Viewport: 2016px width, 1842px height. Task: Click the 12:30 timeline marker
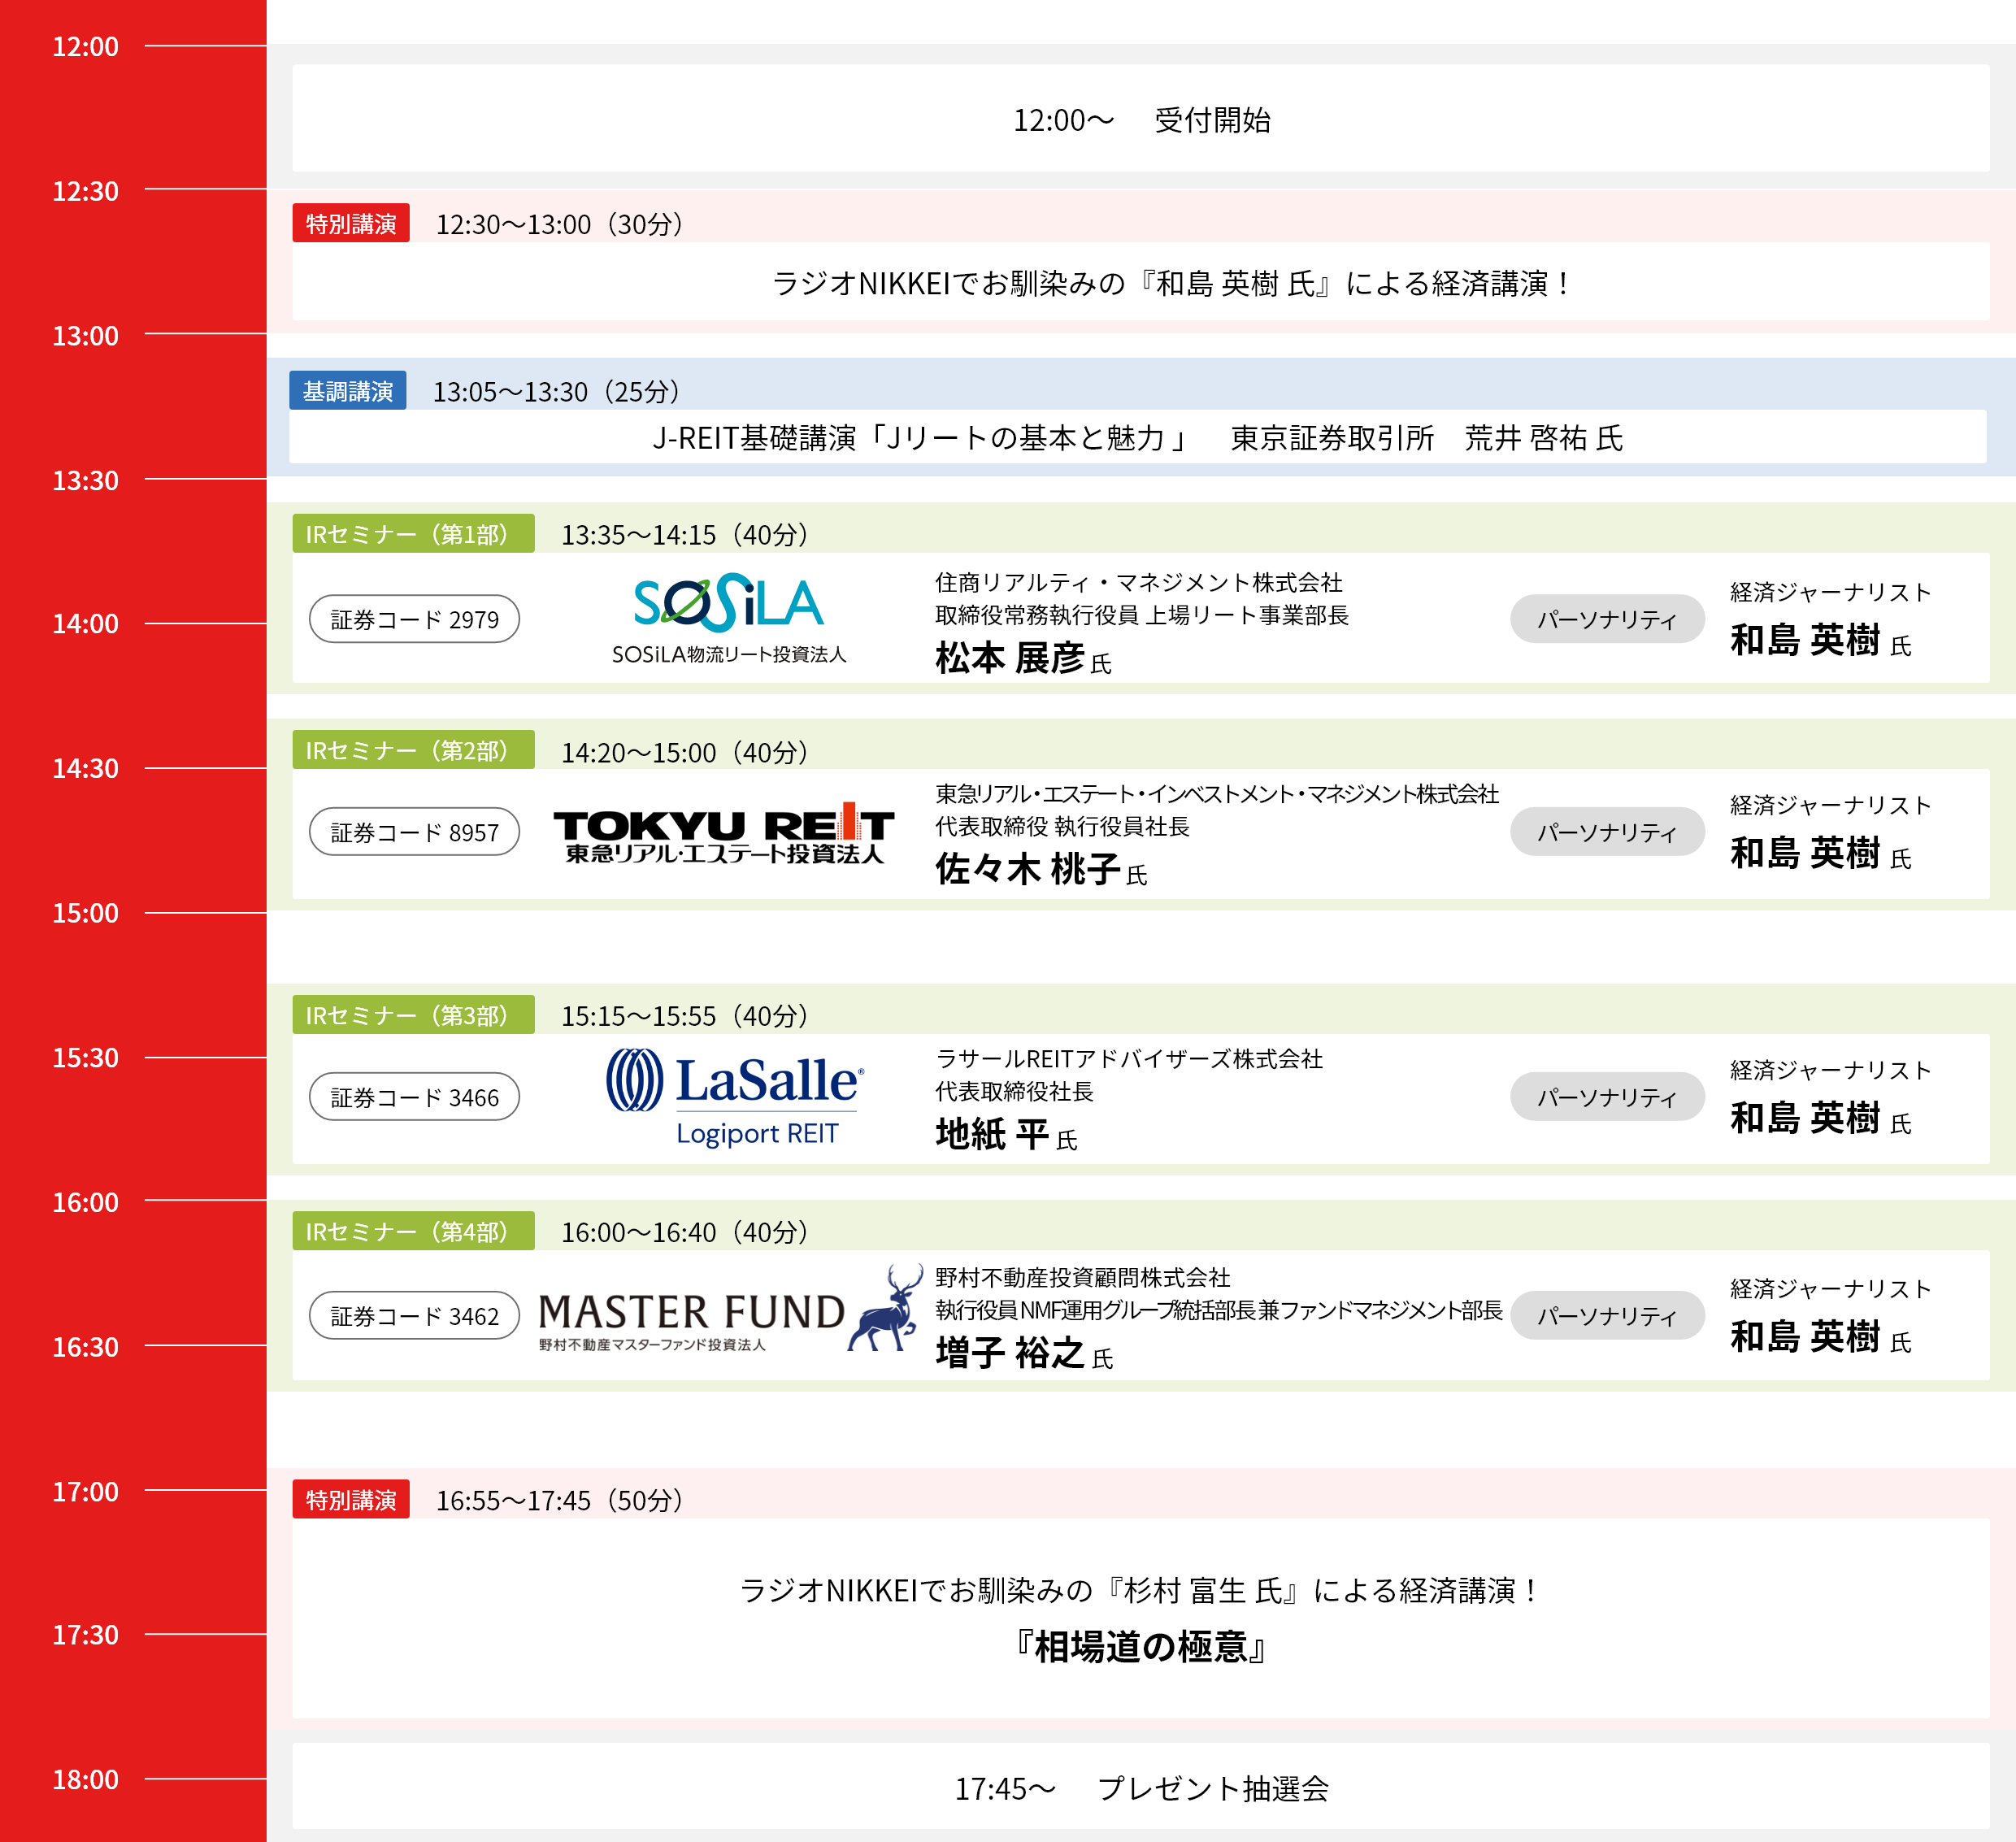click(85, 190)
